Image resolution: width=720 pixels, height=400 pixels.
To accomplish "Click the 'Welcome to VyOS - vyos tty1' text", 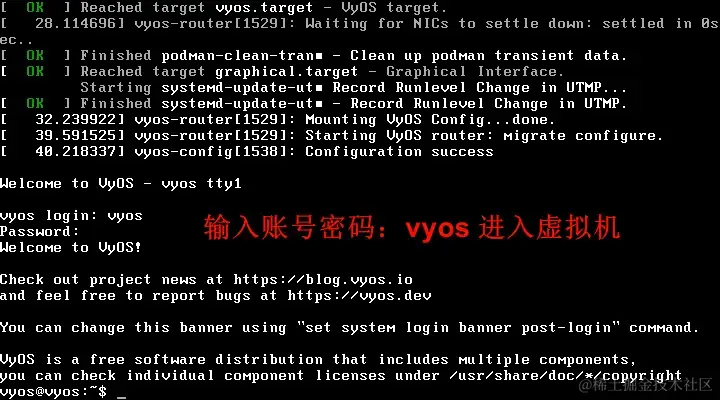I will pos(121,184).
